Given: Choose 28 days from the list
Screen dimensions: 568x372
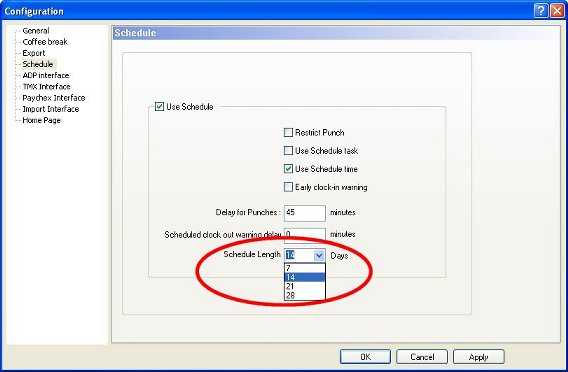Looking at the screenshot, I should point(305,296).
